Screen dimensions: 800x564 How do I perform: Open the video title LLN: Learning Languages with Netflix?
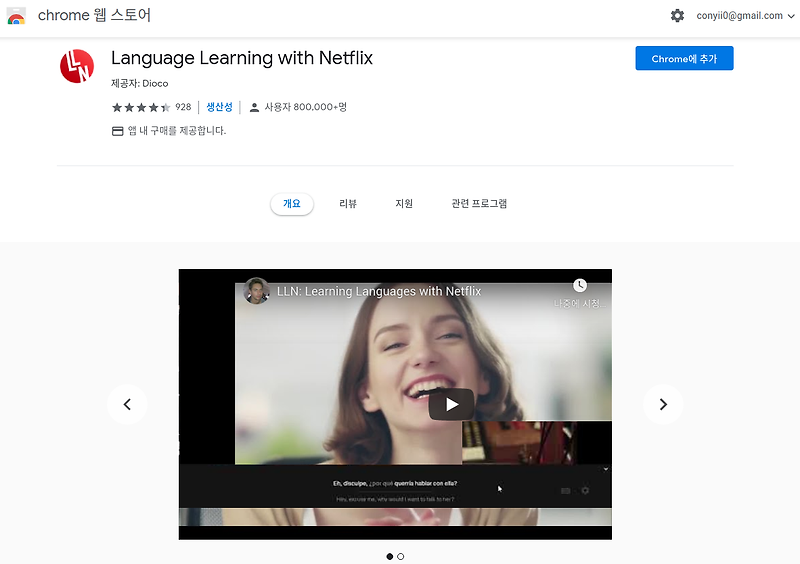(x=379, y=291)
